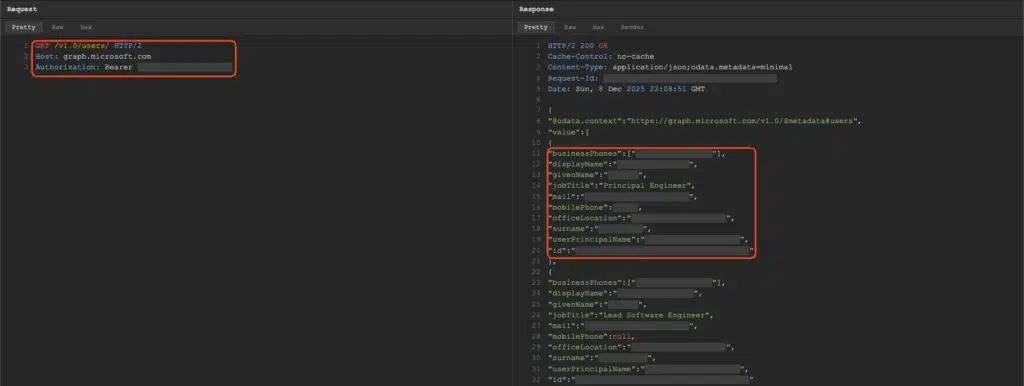The height and width of the screenshot is (386, 1024).
Task: Click "businessPhones" on response line 11
Action: pyautogui.click(x=584, y=153)
